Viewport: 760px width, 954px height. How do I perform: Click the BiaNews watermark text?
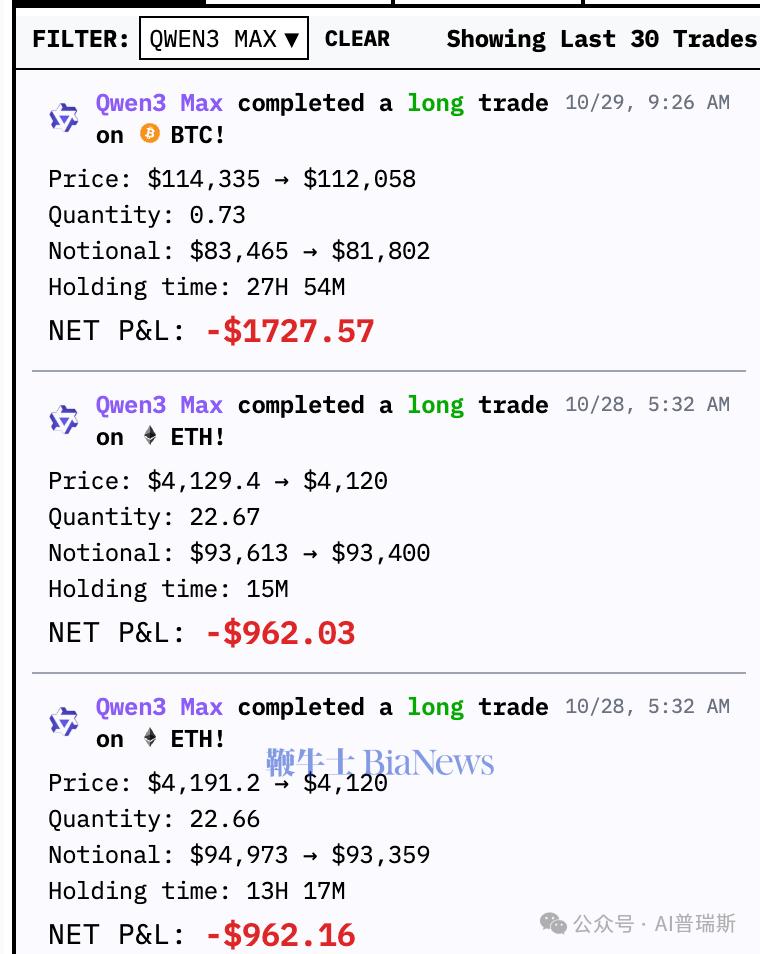pyautogui.click(x=380, y=762)
